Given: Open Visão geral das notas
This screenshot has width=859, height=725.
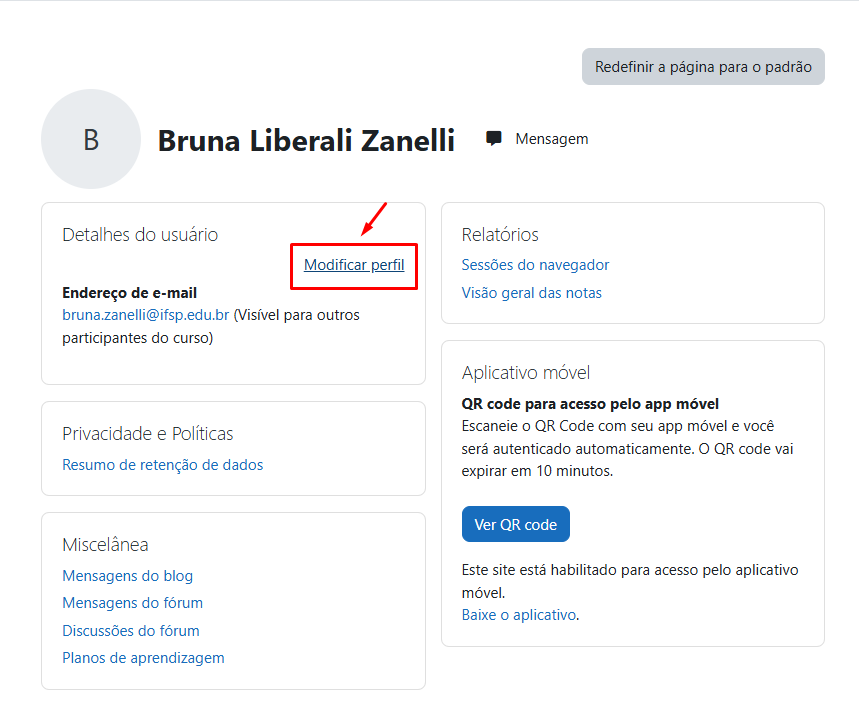Looking at the screenshot, I should point(531,293).
